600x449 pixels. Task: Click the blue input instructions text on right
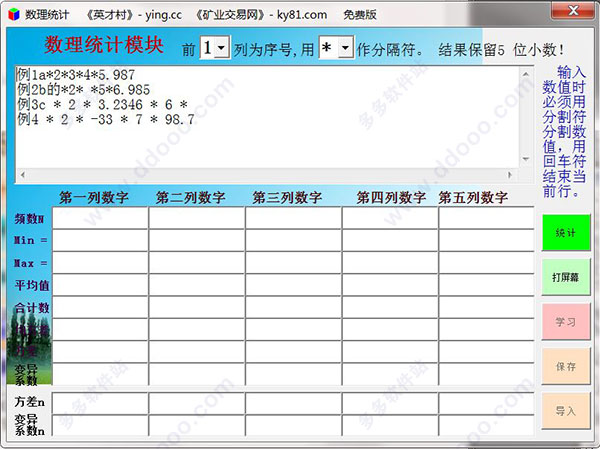(564, 132)
